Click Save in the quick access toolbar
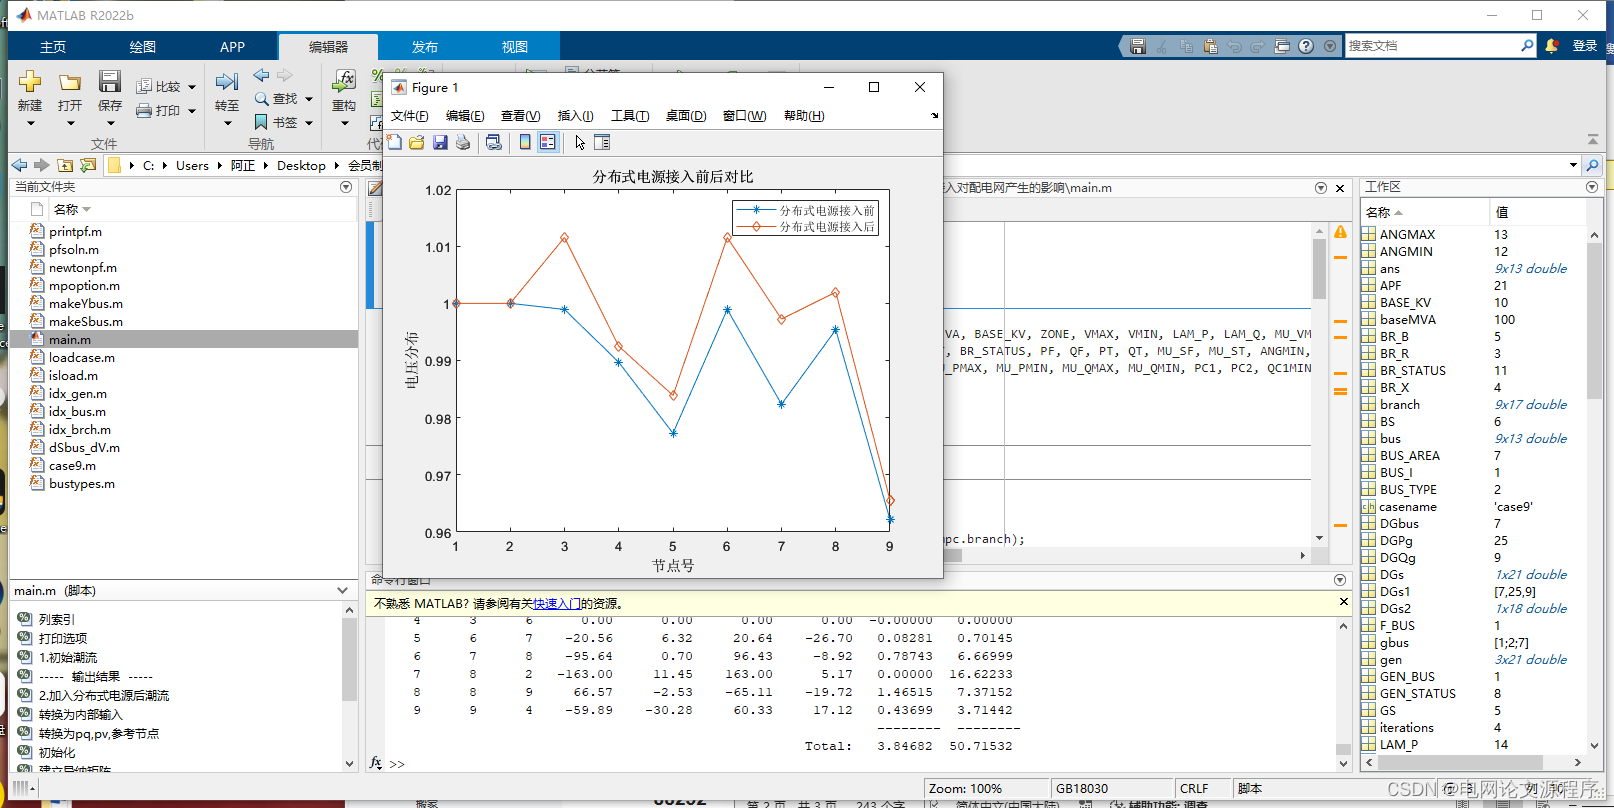 pos(1138,46)
